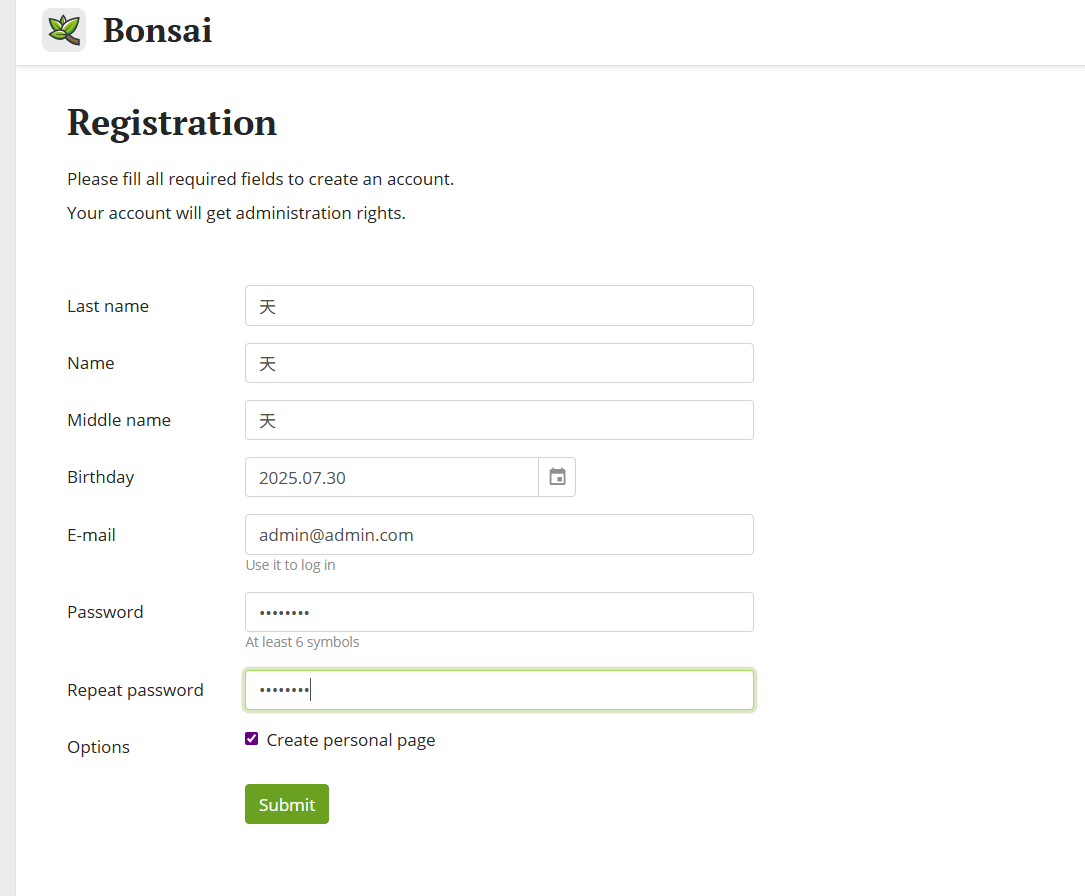Screen dimensions: 1085x896
Task: Focus the Middle name input field
Action: tap(499, 420)
